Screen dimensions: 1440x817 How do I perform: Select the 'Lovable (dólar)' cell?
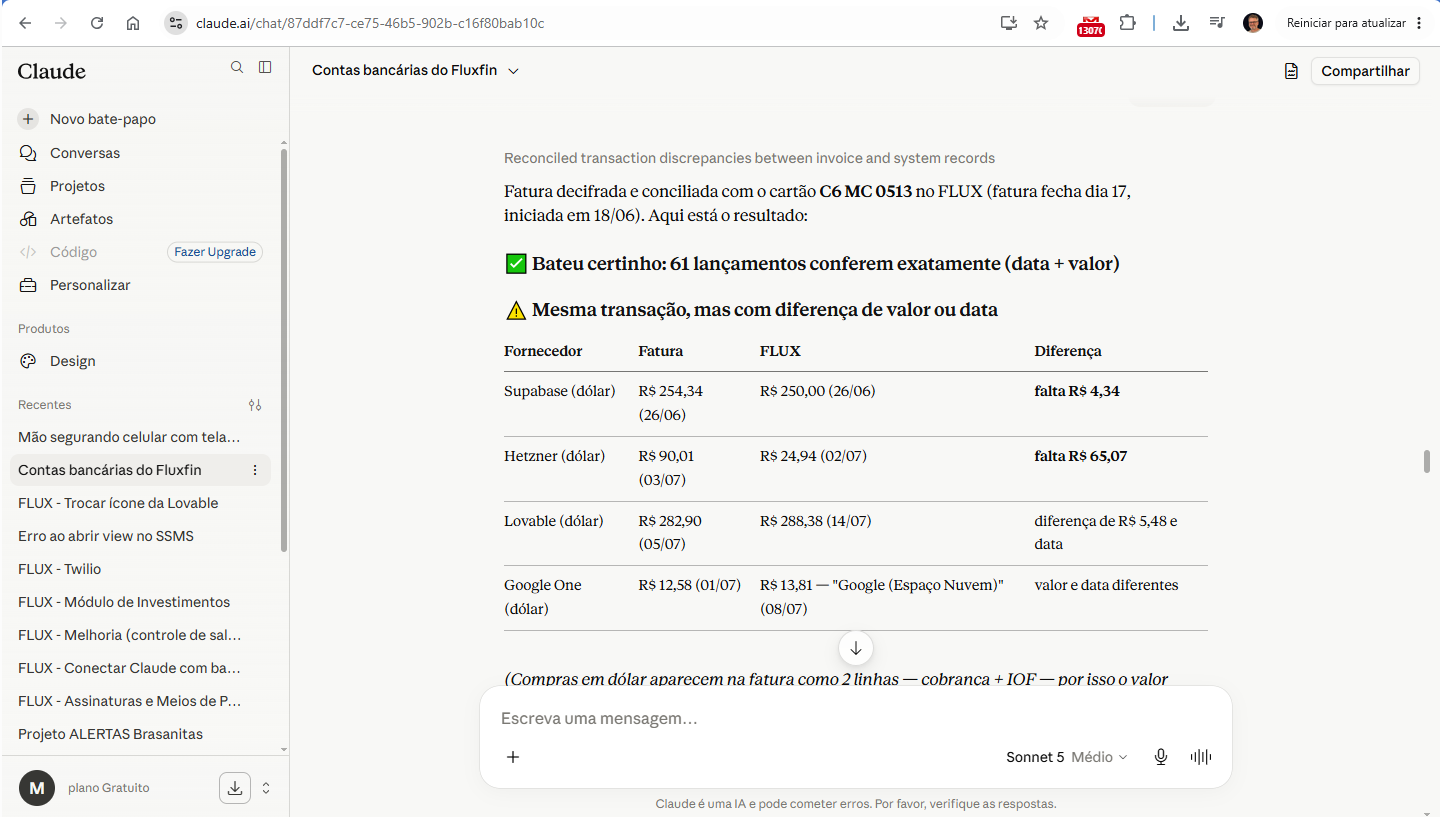pyautogui.click(x=554, y=521)
